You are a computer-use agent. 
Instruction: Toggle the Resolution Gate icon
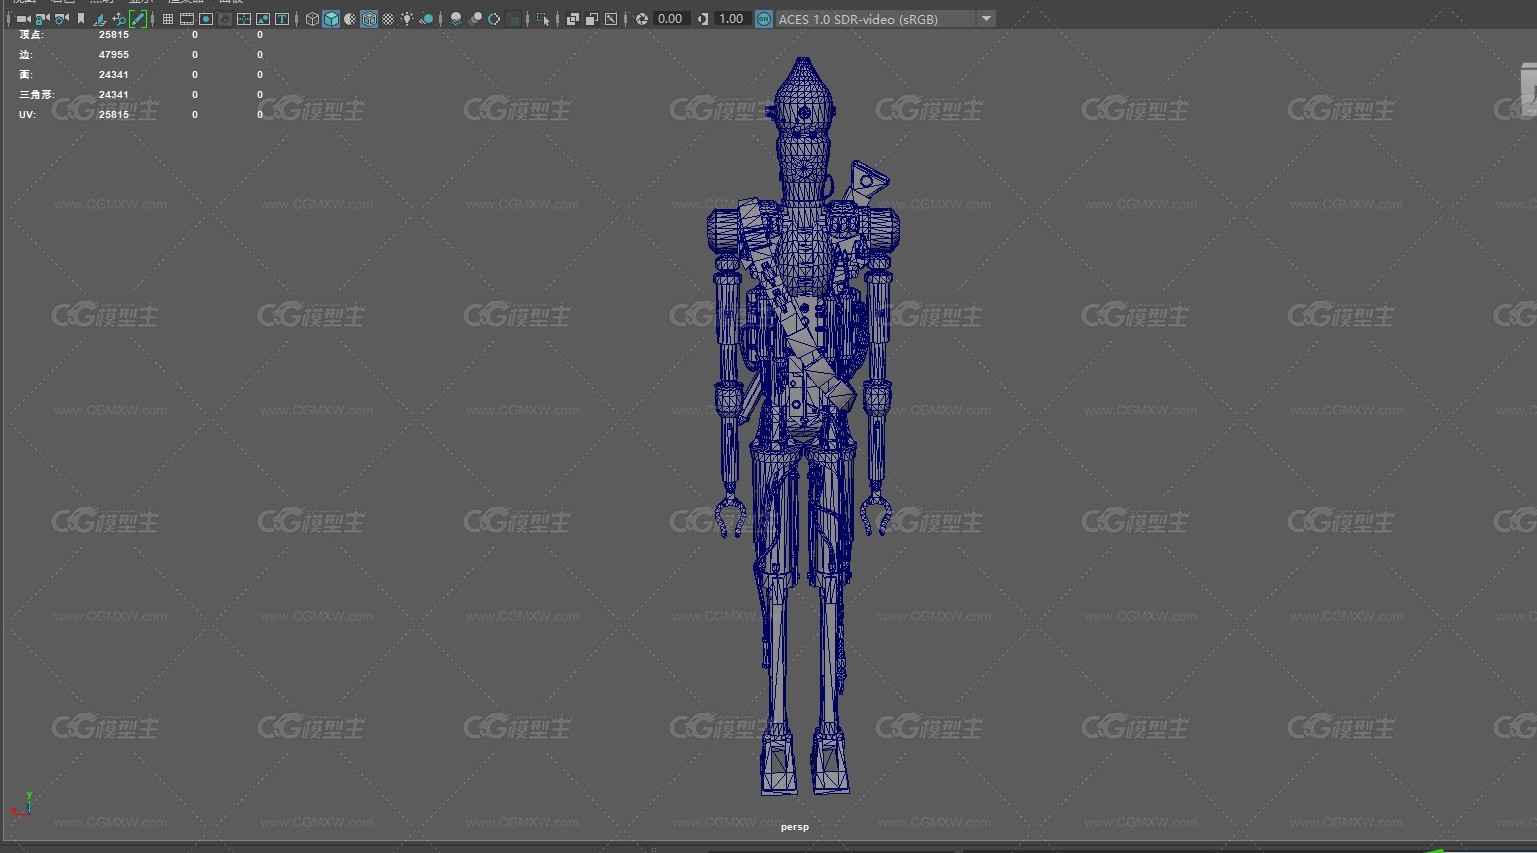click(206, 19)
